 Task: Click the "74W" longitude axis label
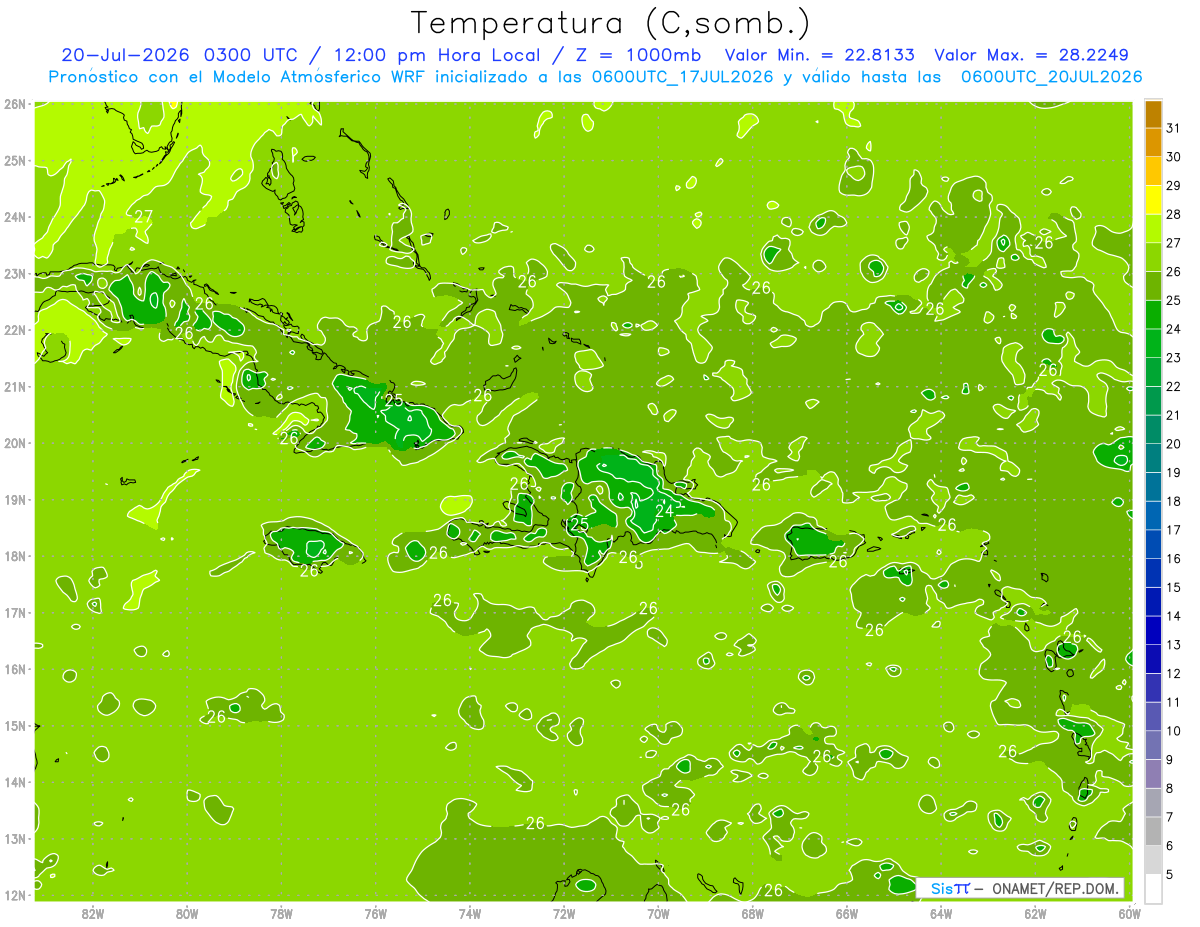coord(469,913)
